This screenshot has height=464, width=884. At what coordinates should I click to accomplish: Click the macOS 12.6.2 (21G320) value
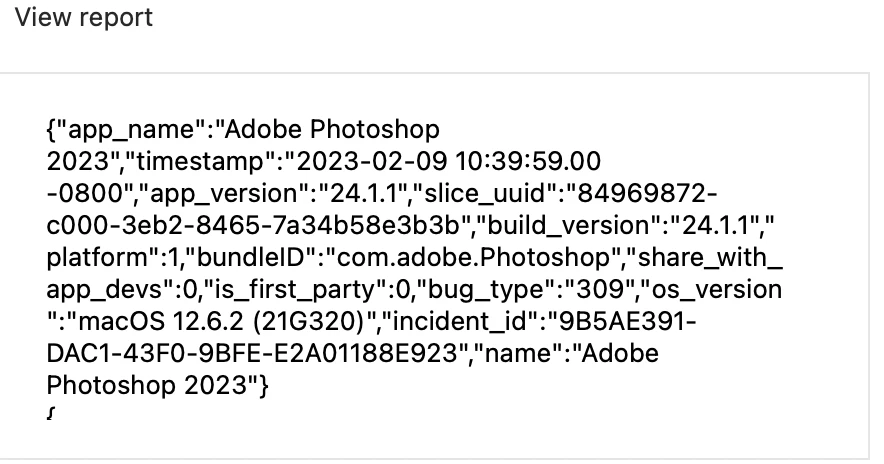coord(222,322)
